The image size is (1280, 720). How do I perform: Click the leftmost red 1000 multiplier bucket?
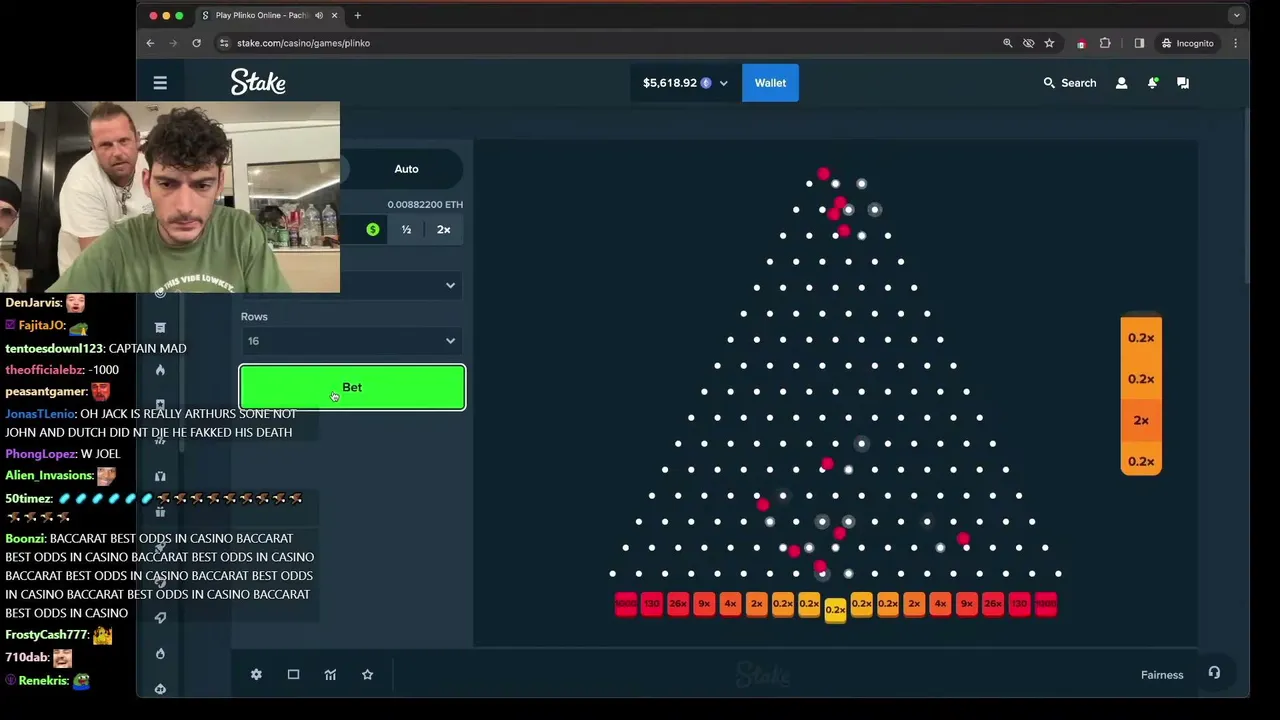pos(626,604)
